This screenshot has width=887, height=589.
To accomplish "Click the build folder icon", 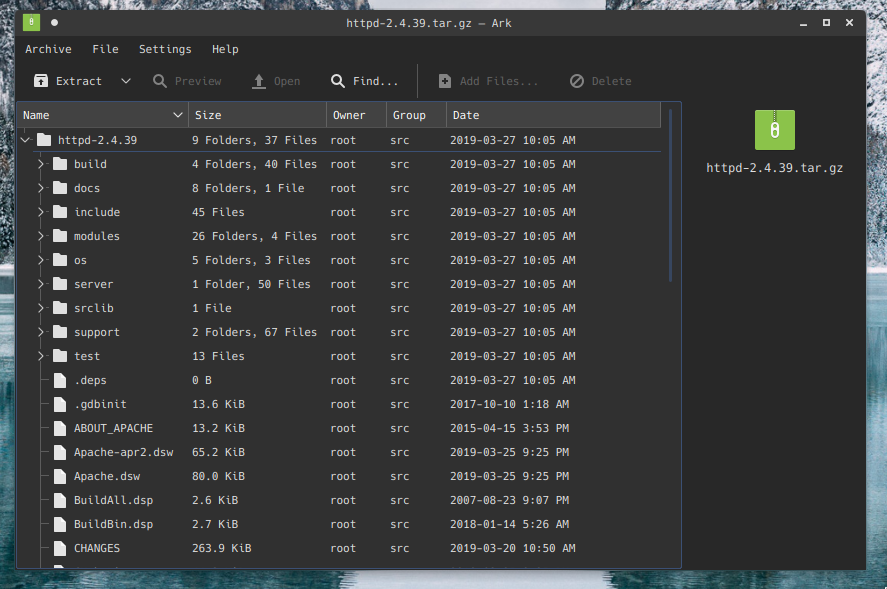I will pos(60,164).
